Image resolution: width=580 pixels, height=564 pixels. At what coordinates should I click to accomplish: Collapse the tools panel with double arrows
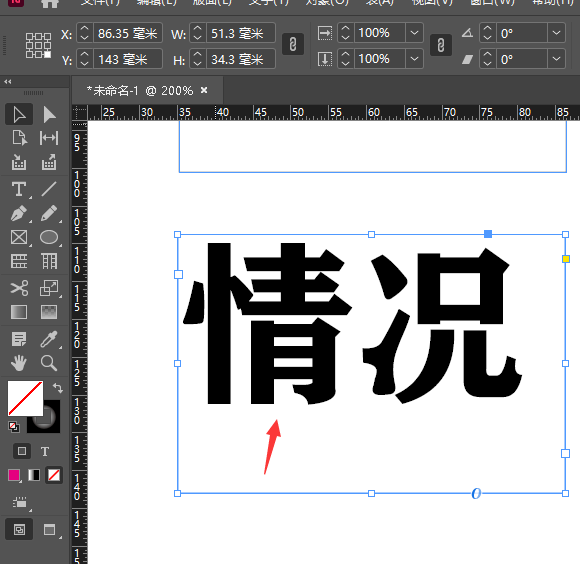point(8,82)
